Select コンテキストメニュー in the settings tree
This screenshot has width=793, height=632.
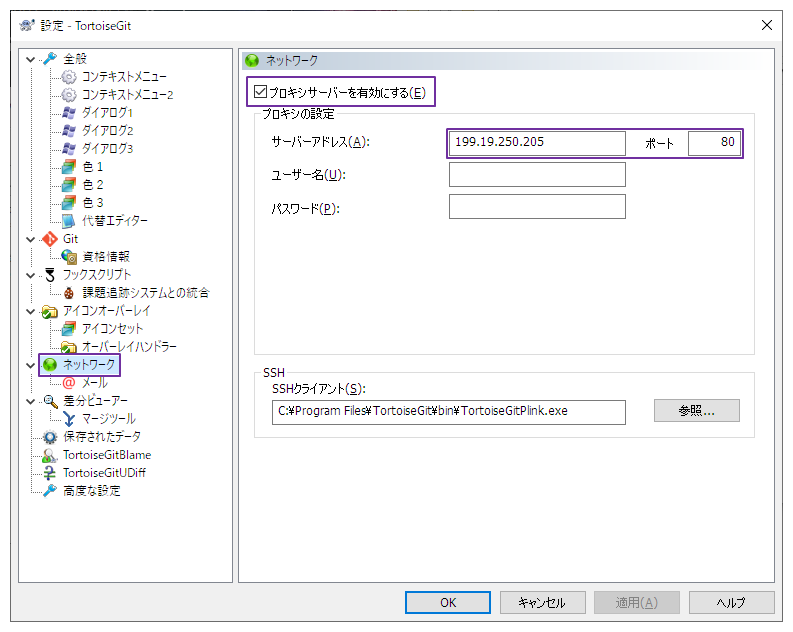(124, 77)
